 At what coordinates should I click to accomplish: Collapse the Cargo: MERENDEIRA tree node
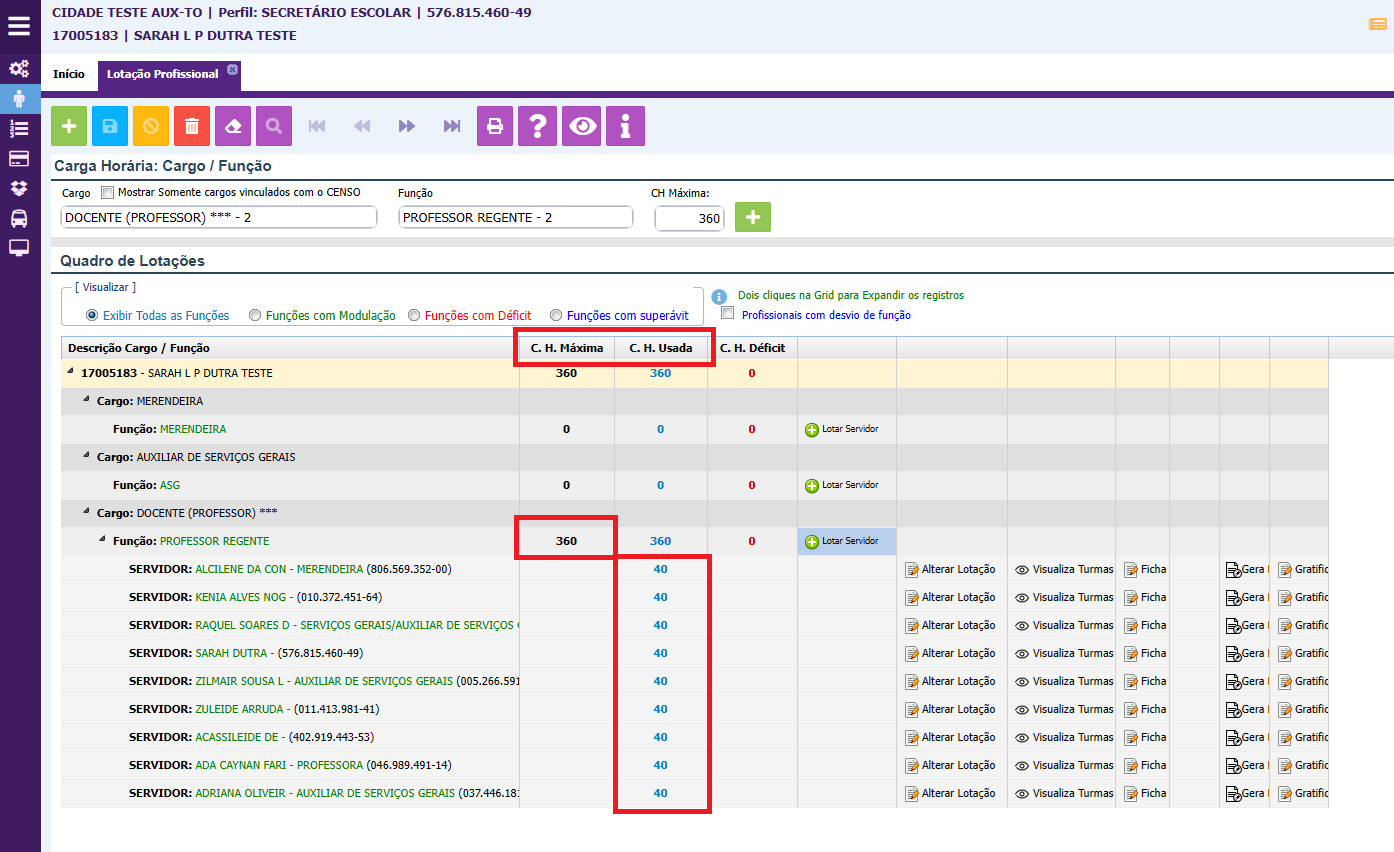click(x=88, y=401)
